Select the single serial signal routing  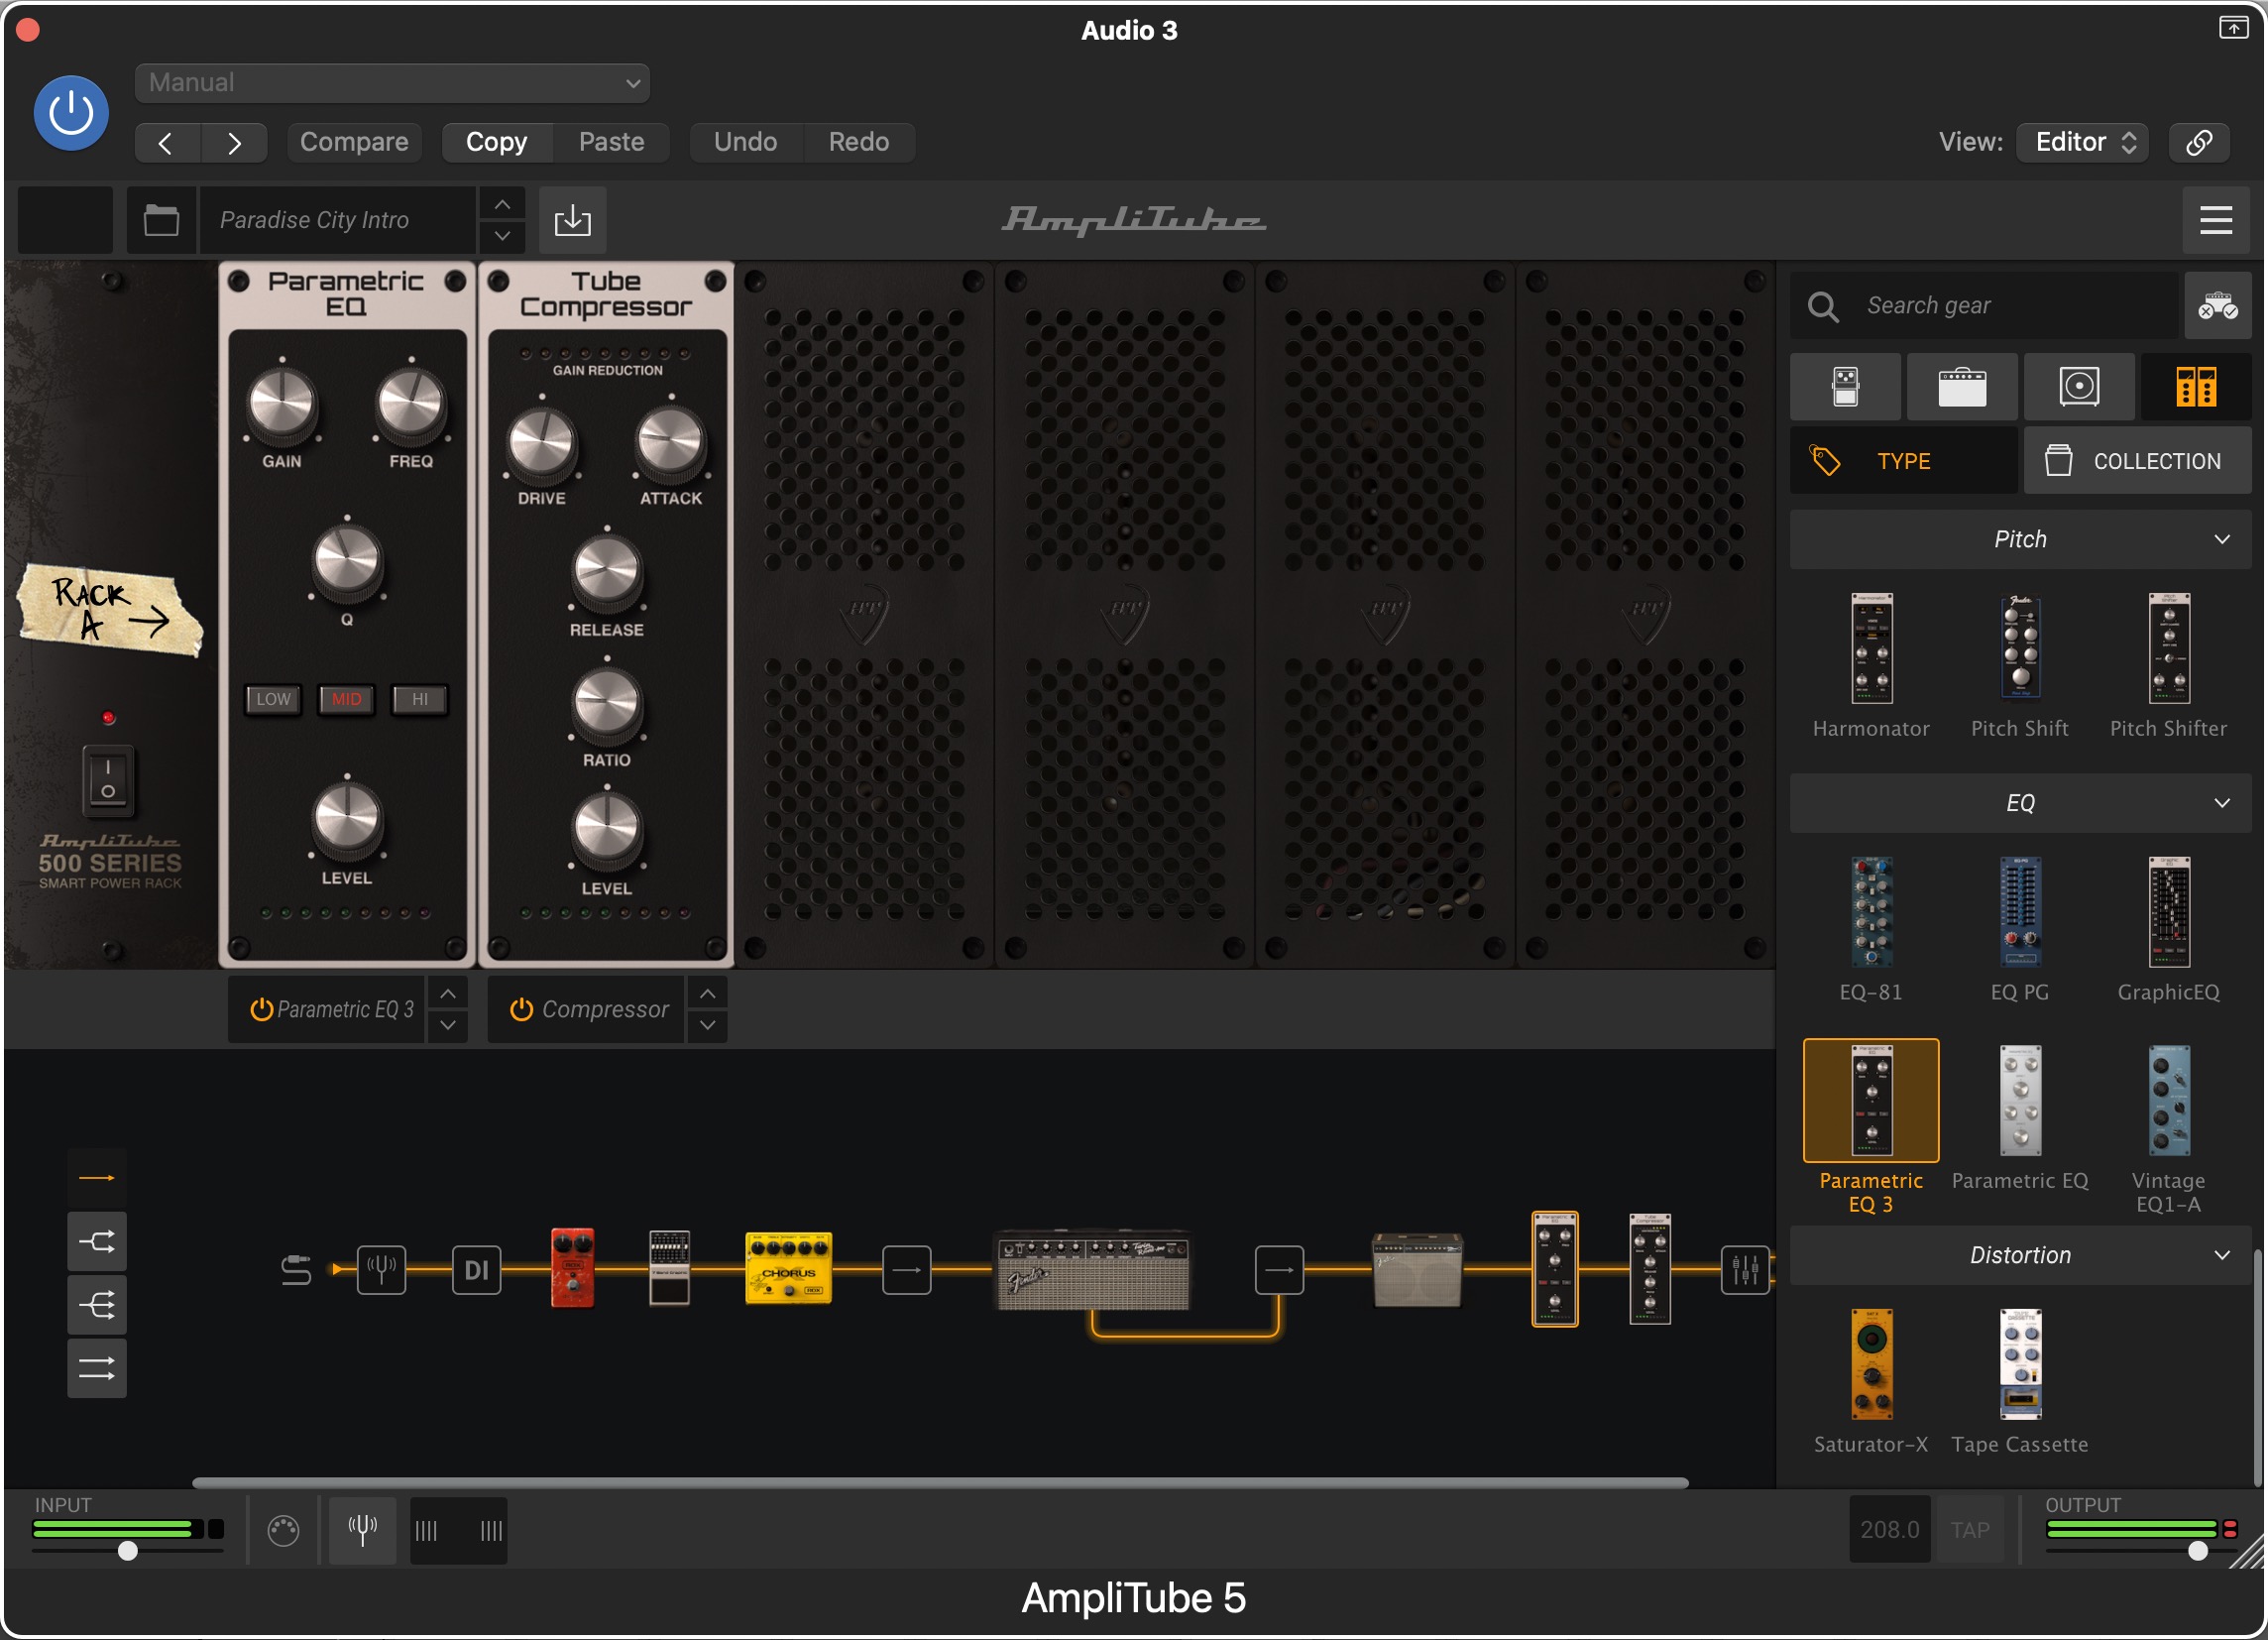(x=97, y=1179)
